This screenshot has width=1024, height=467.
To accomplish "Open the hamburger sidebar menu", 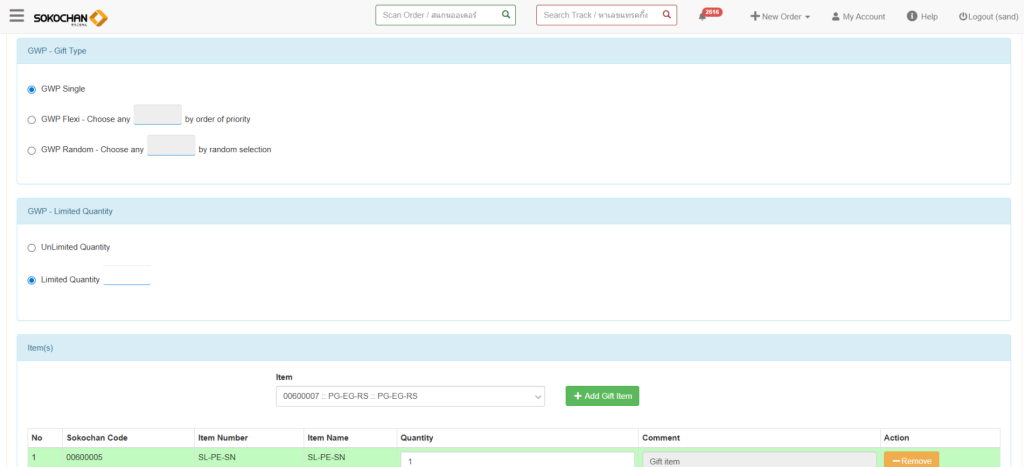I will [x=16, y=16].
